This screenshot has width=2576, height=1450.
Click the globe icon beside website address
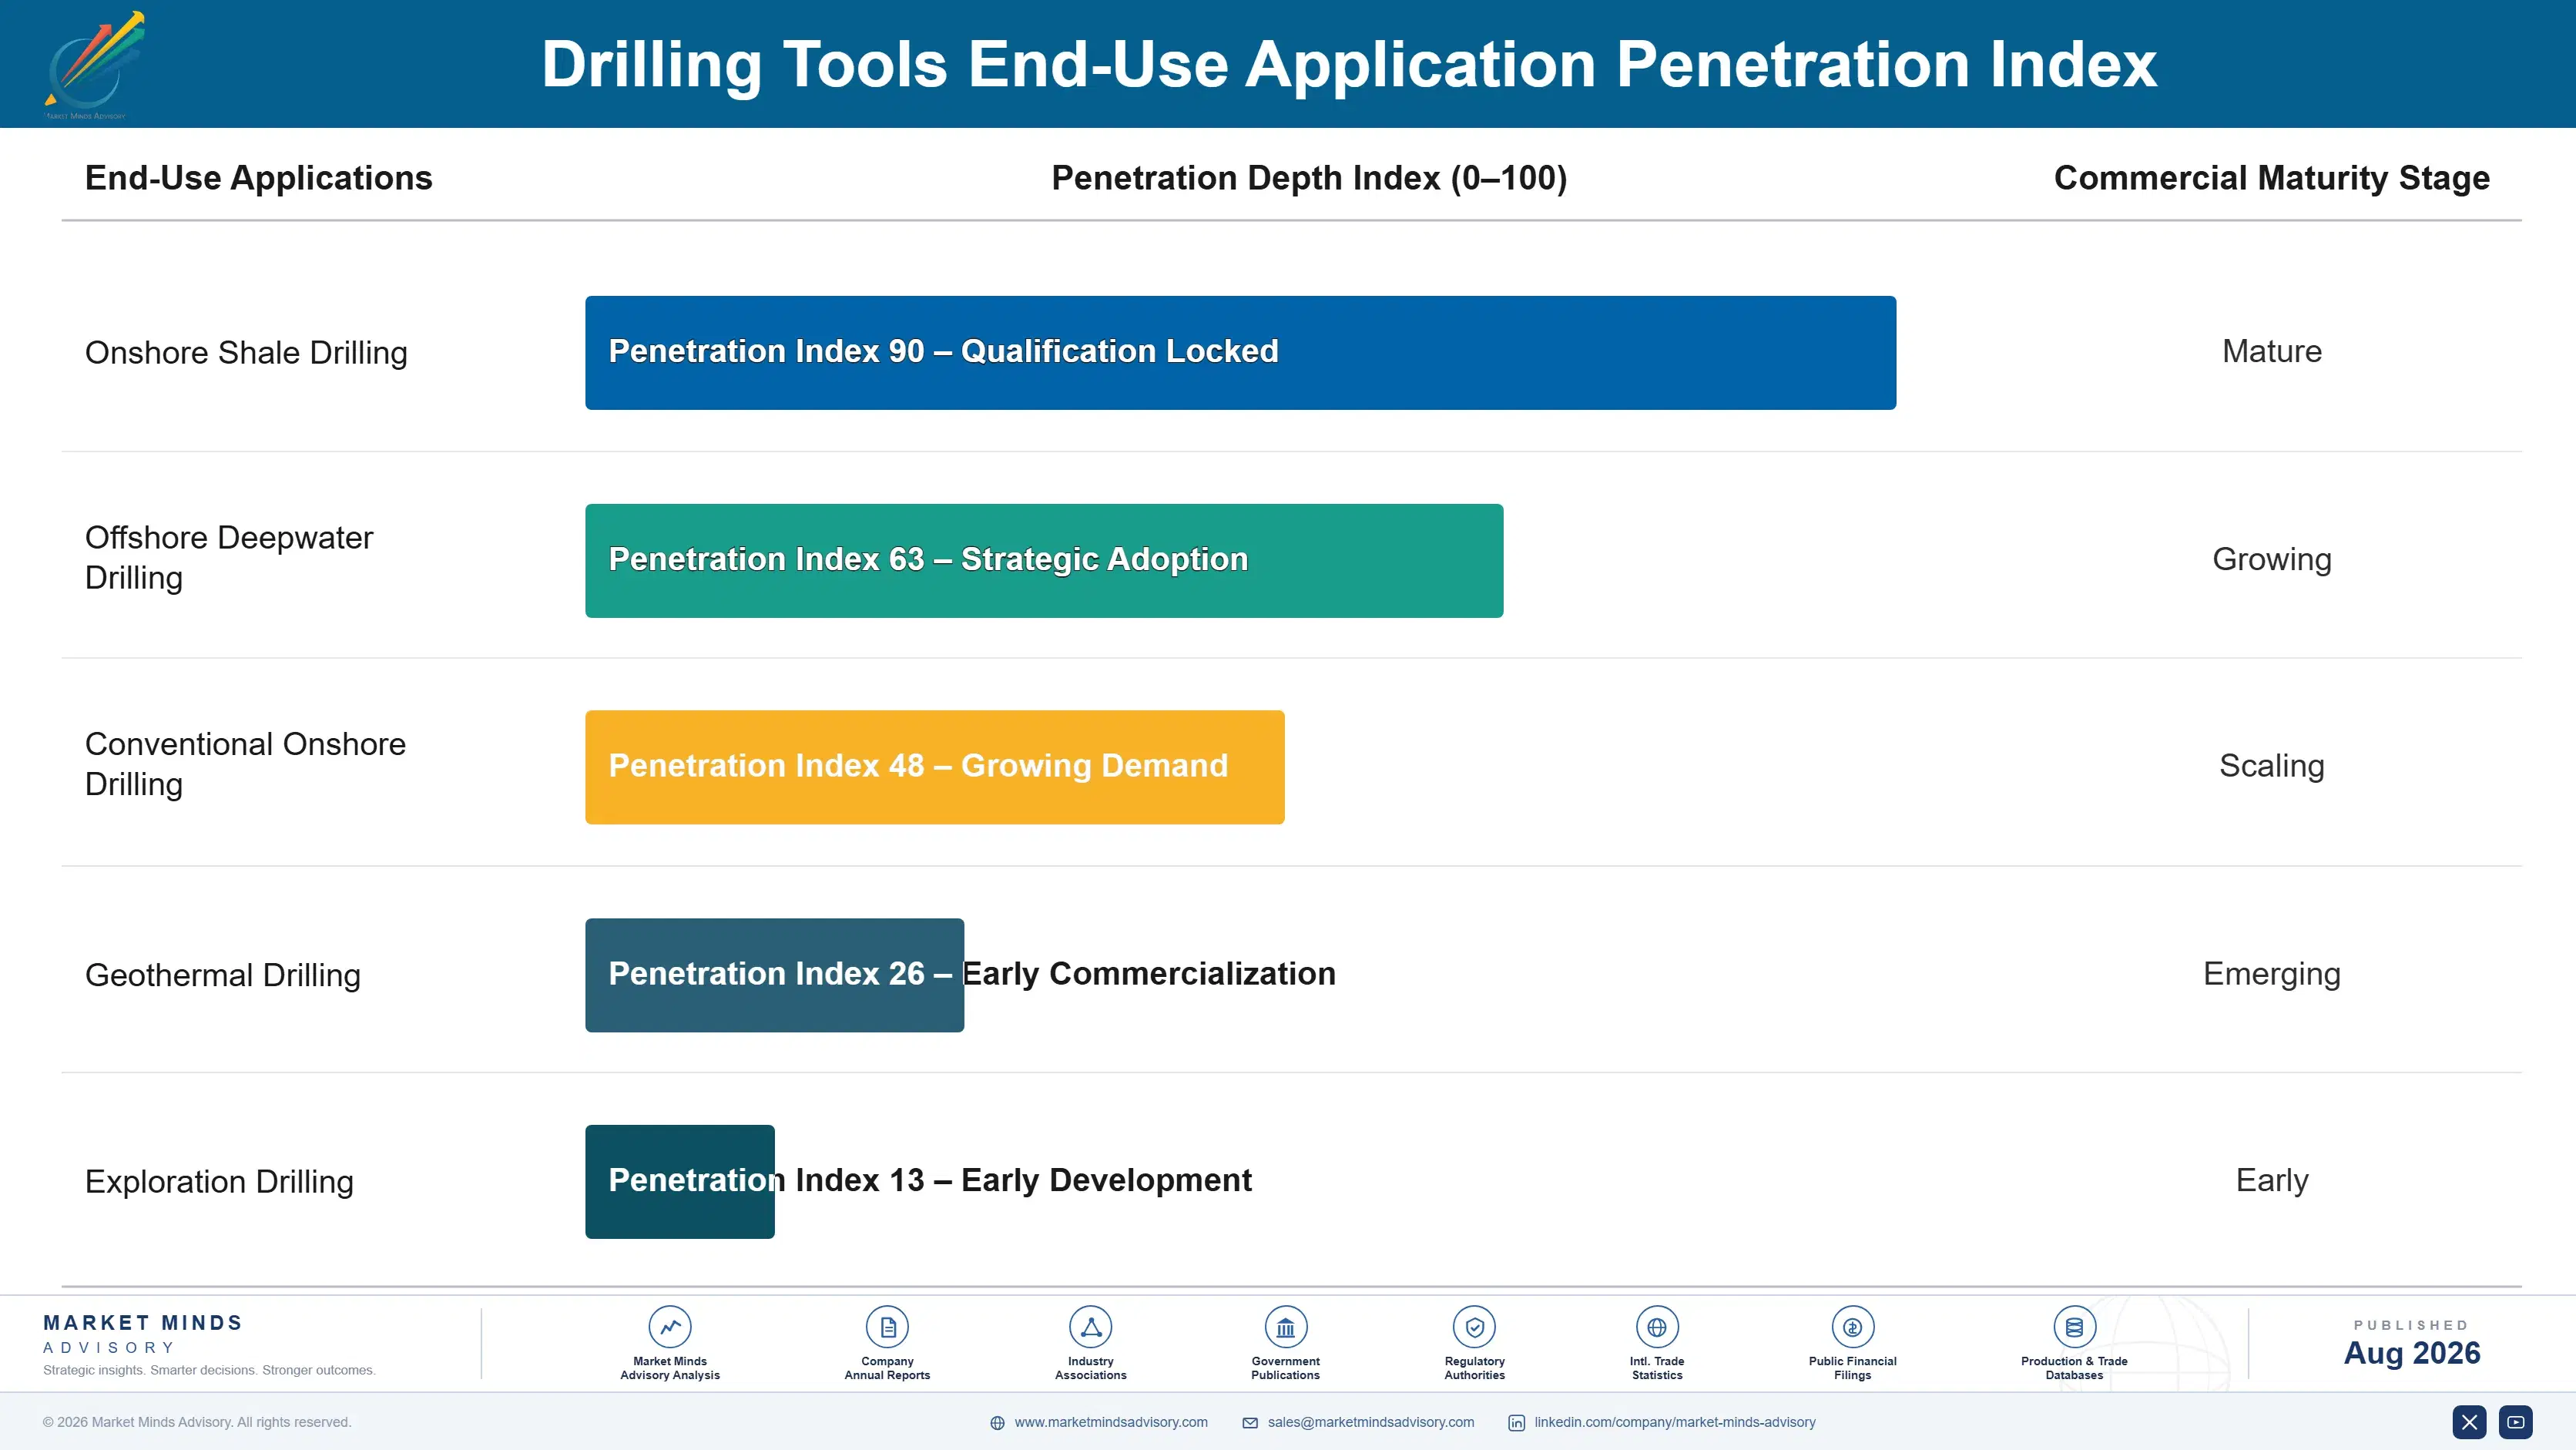coord(997,1423)
